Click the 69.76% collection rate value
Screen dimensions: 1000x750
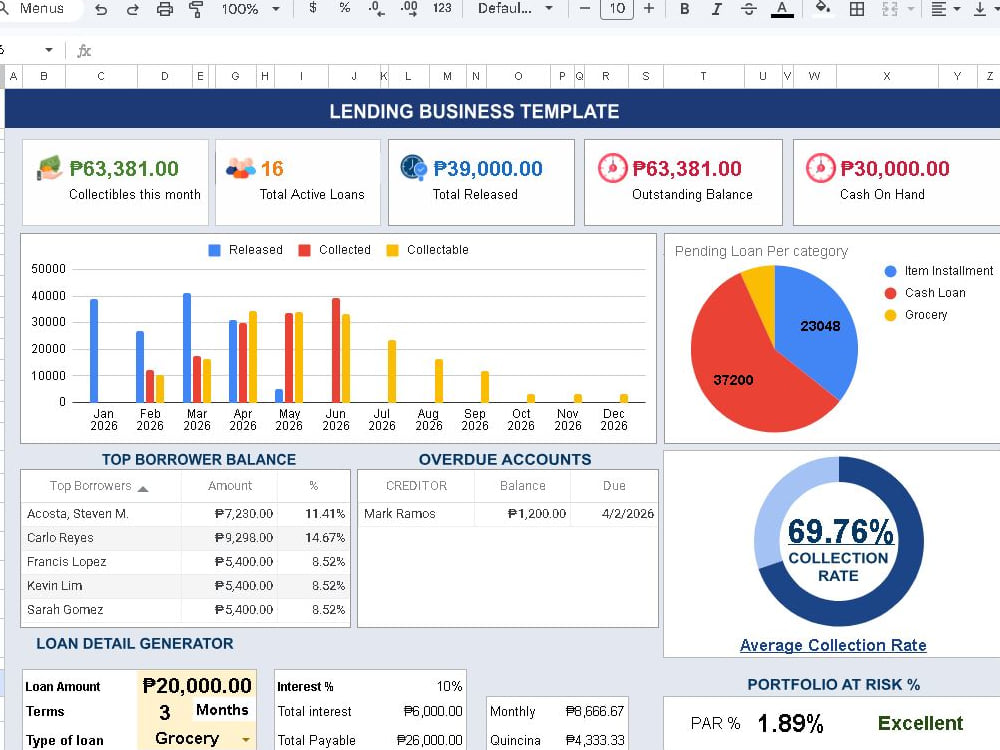point(841,531)
